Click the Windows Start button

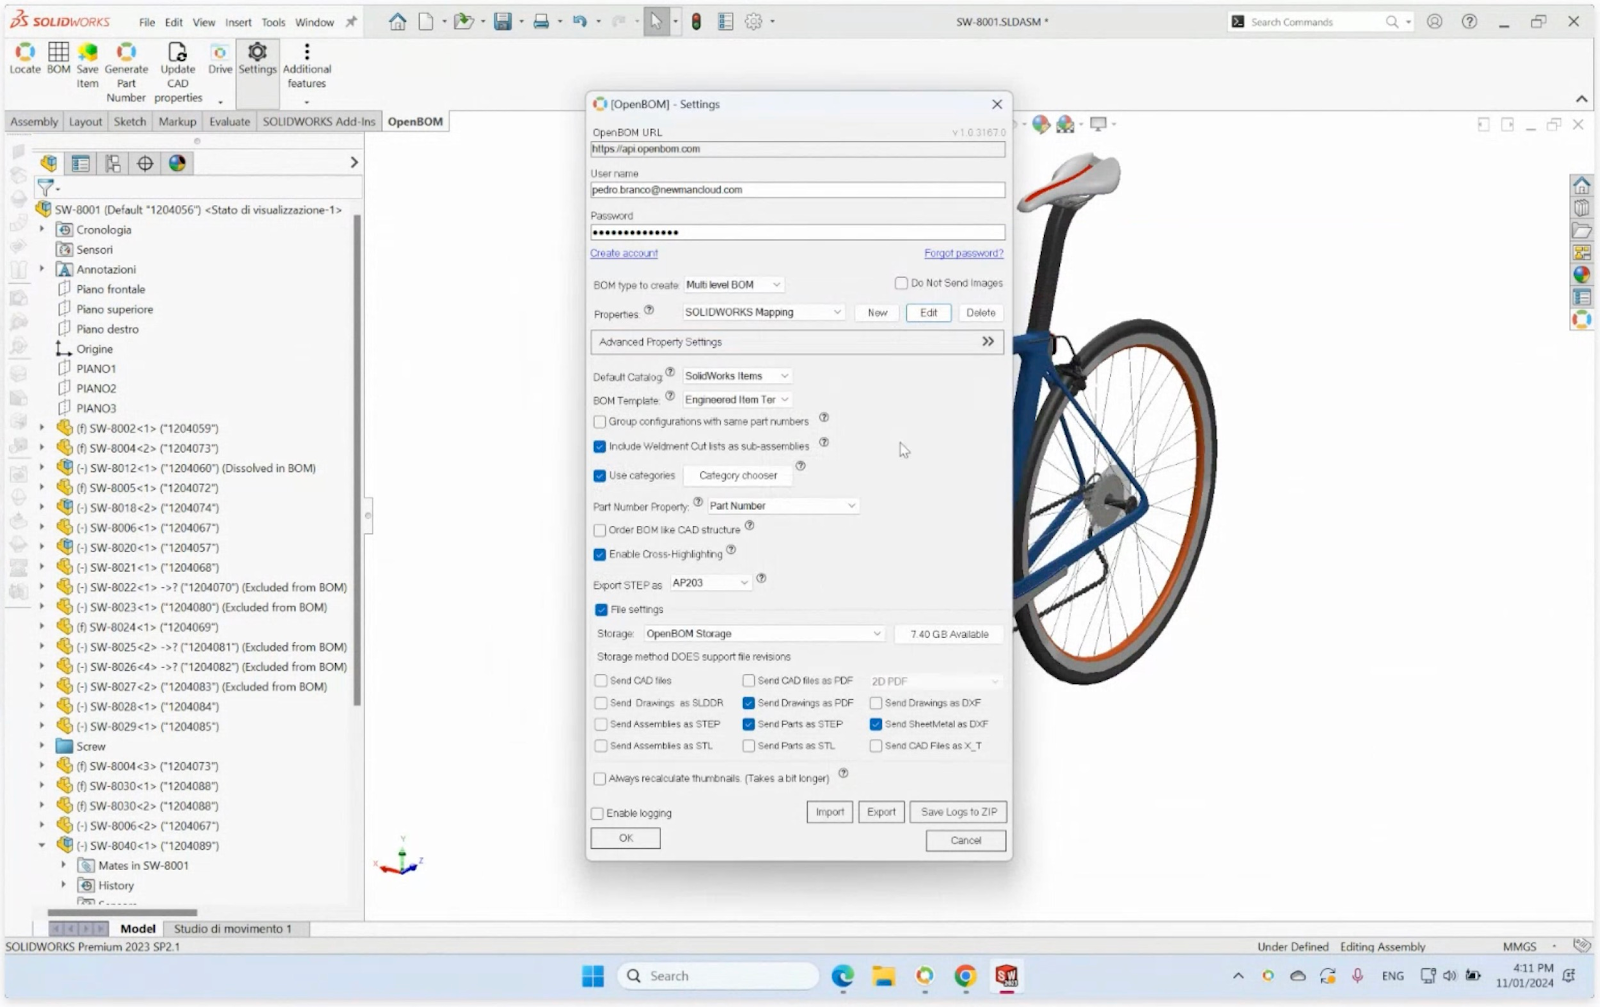[x=593, y=976]
